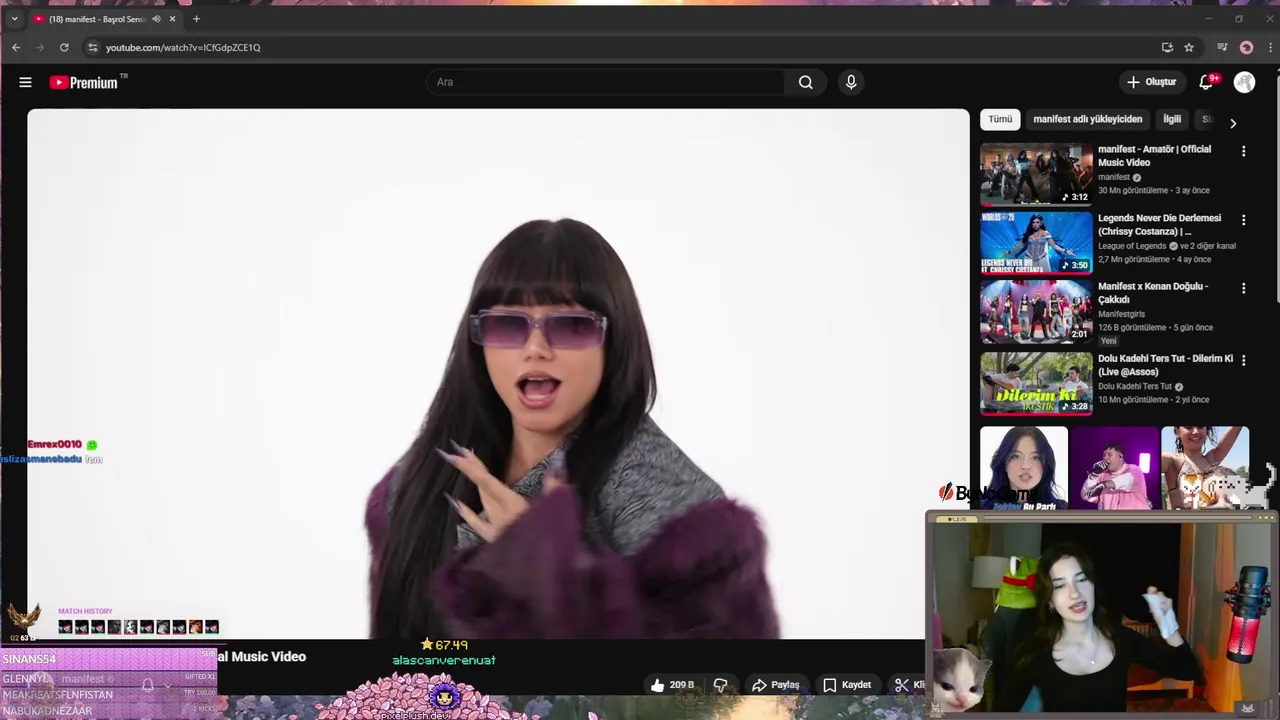Image resolution: width=1280 pixels, height=720 pixels.
Task: Click Oluştur create button
Action: [1152, 82]
